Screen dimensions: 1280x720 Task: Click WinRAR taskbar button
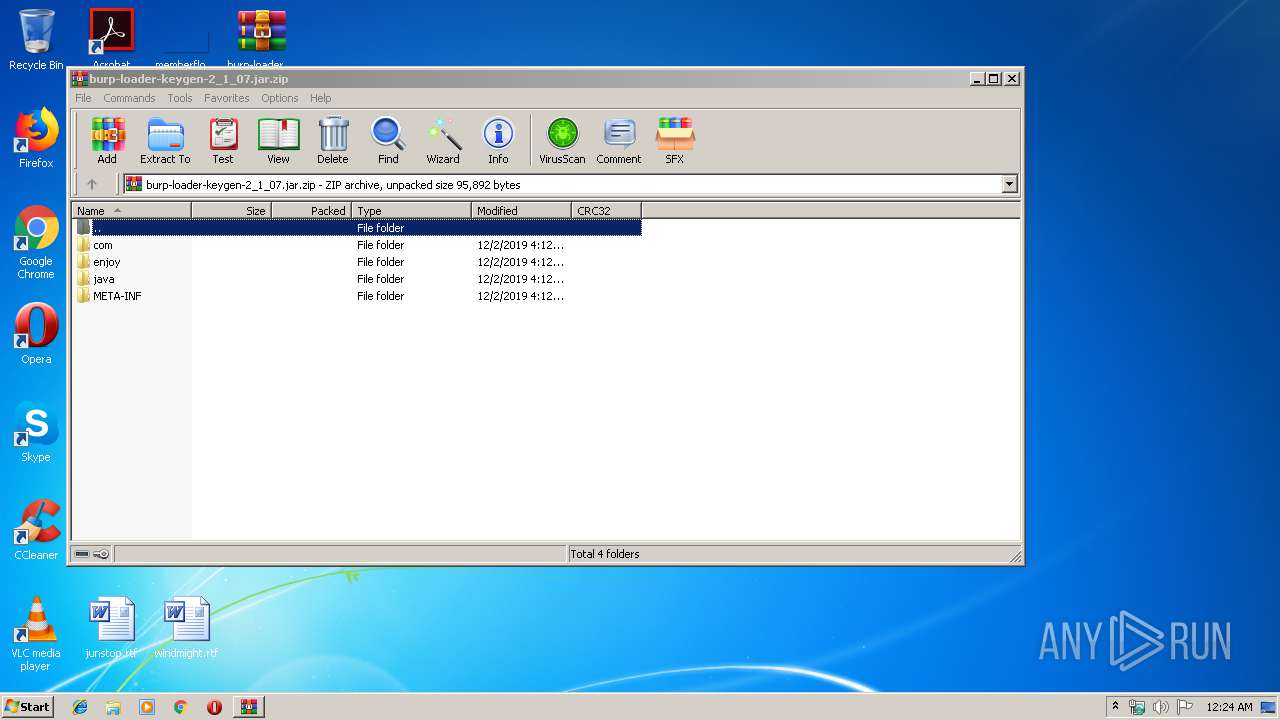[x=248, y=707]
